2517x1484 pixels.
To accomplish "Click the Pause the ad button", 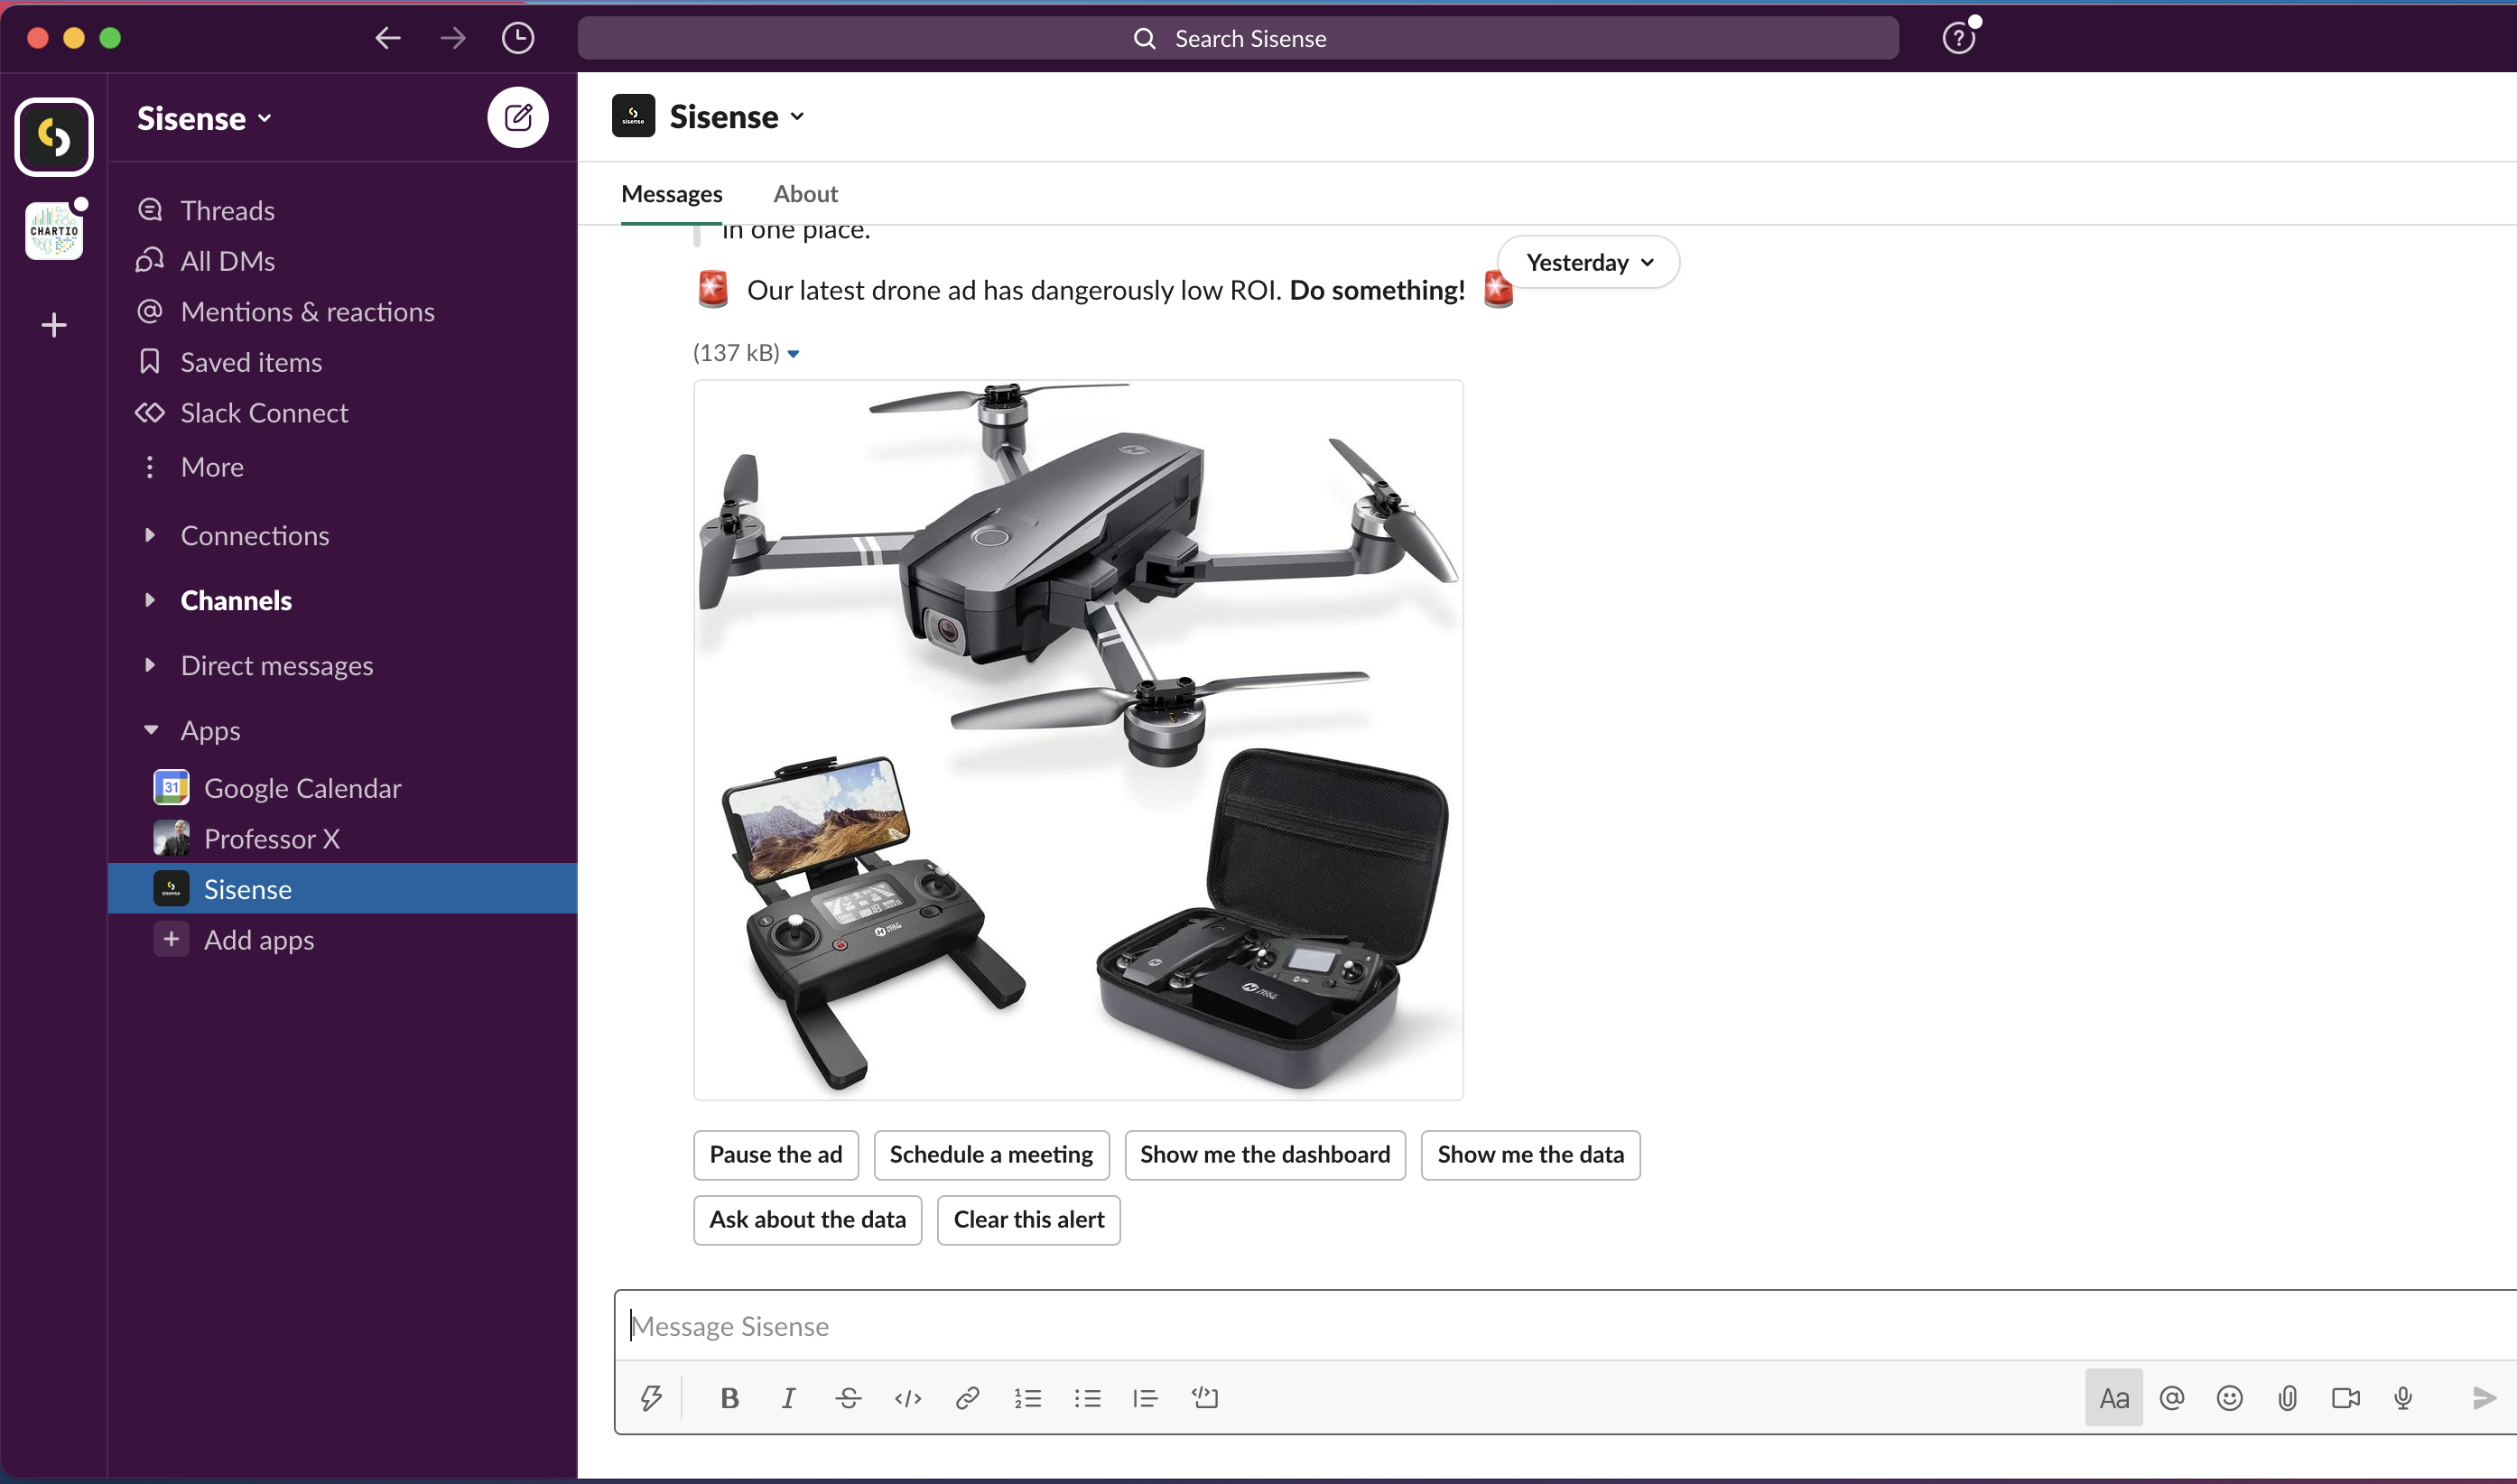I will (775, 1154).
